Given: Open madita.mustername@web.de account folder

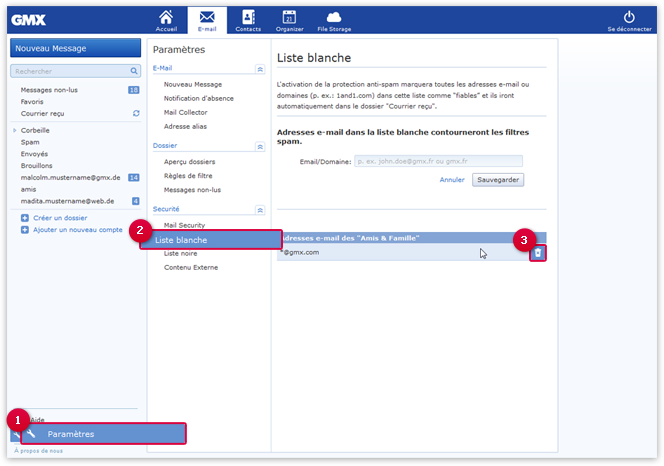Looking at the screenshot, I should (67, 201).
